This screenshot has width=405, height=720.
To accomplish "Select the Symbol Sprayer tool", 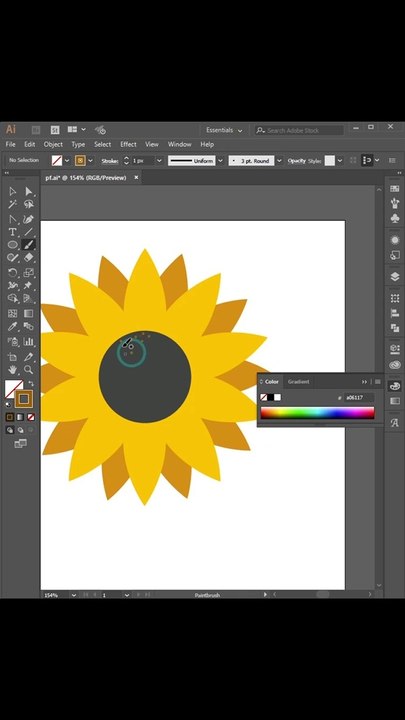I will click(x=12, y=342).
